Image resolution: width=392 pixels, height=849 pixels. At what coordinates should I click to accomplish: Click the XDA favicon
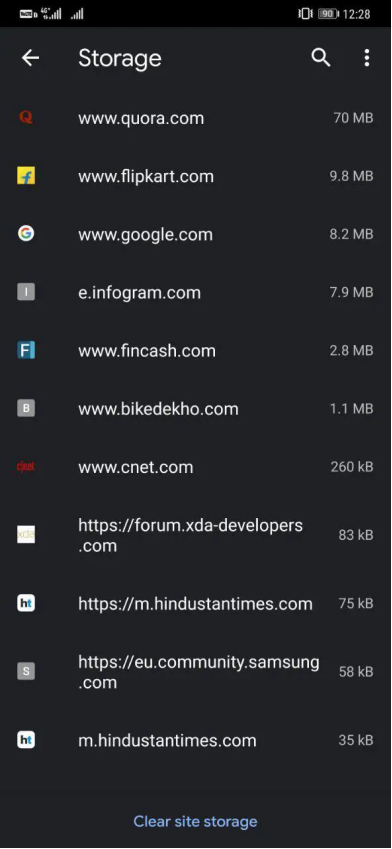(x=26, y=535)
